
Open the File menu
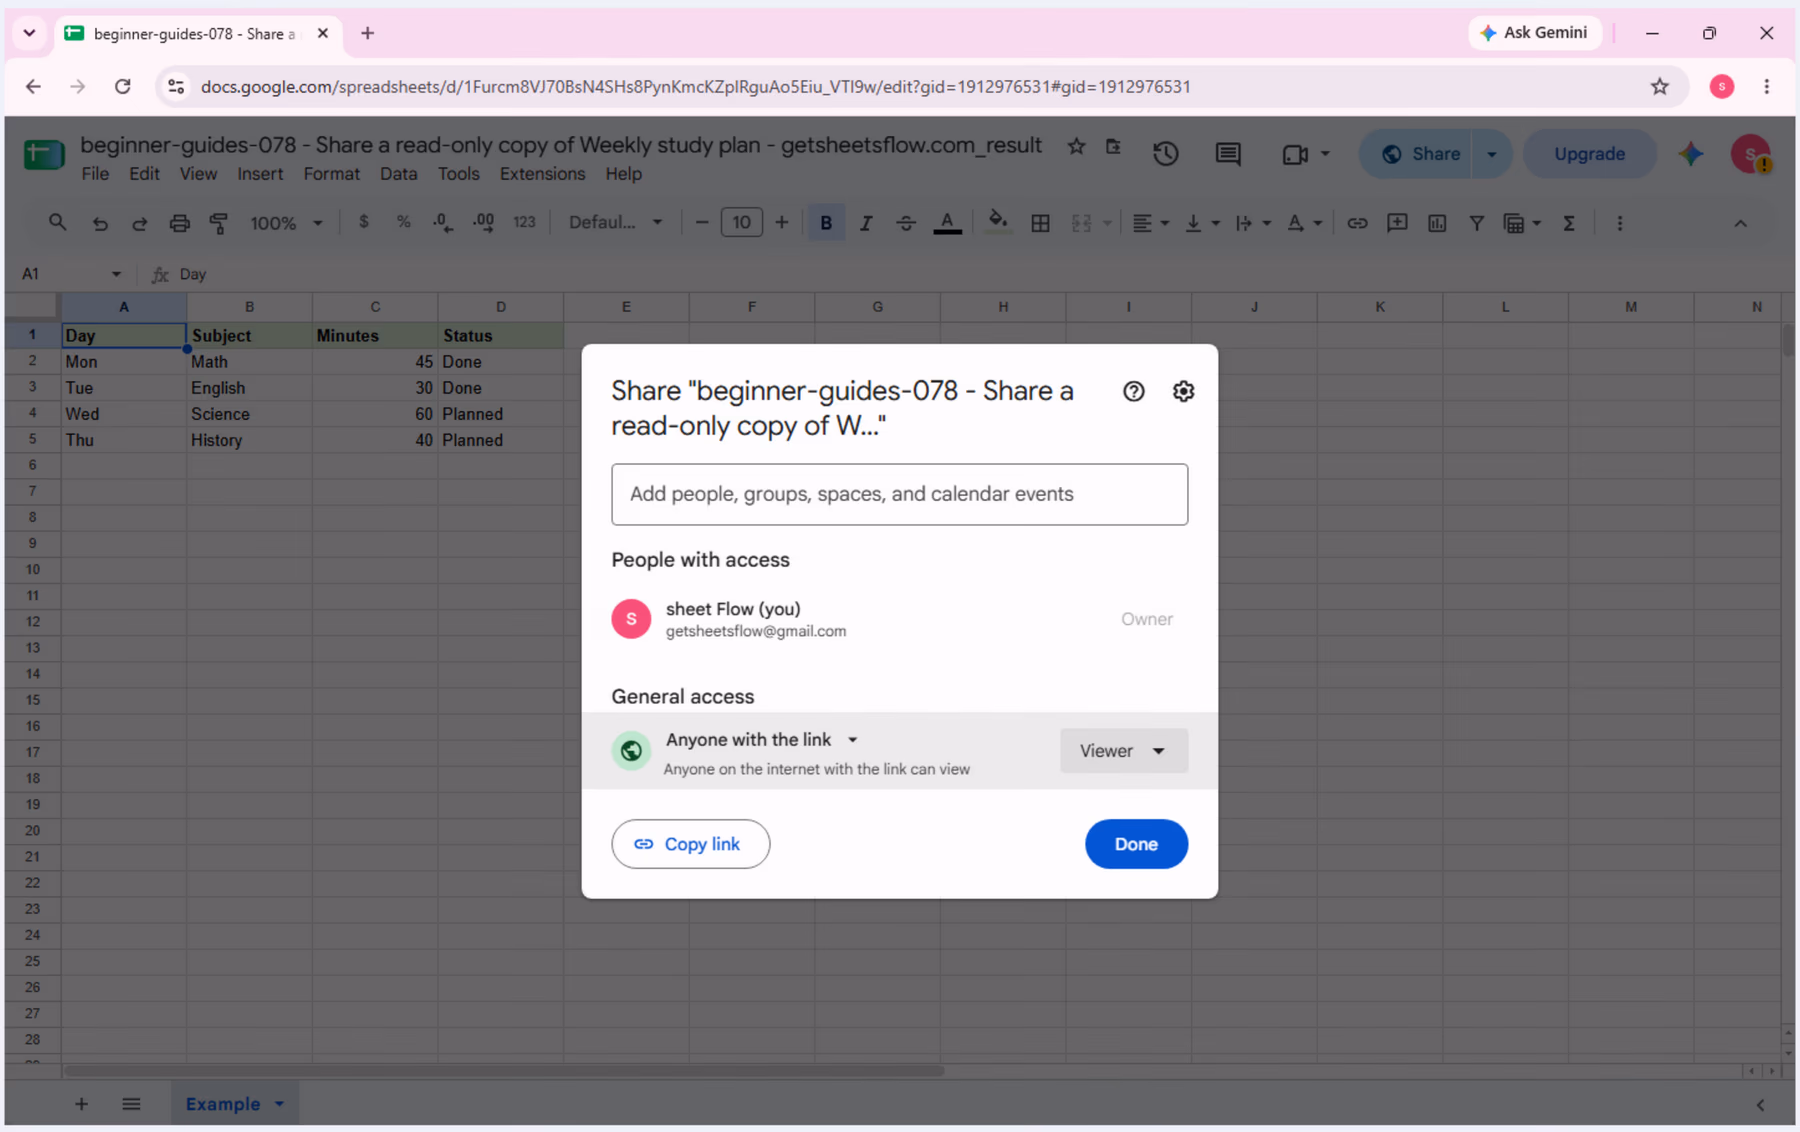pyautogui.click(x=95, y=174)
